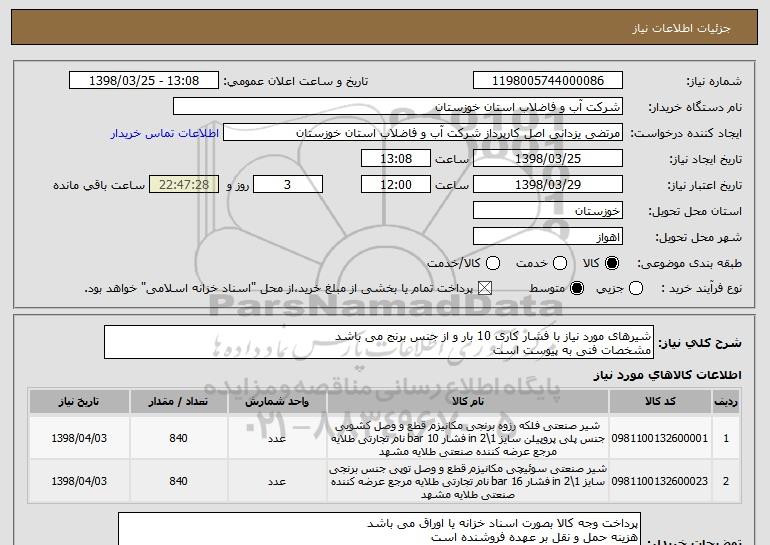Click the row 2 product name شیر صنعتی سوئیچی

click(468, 481)
